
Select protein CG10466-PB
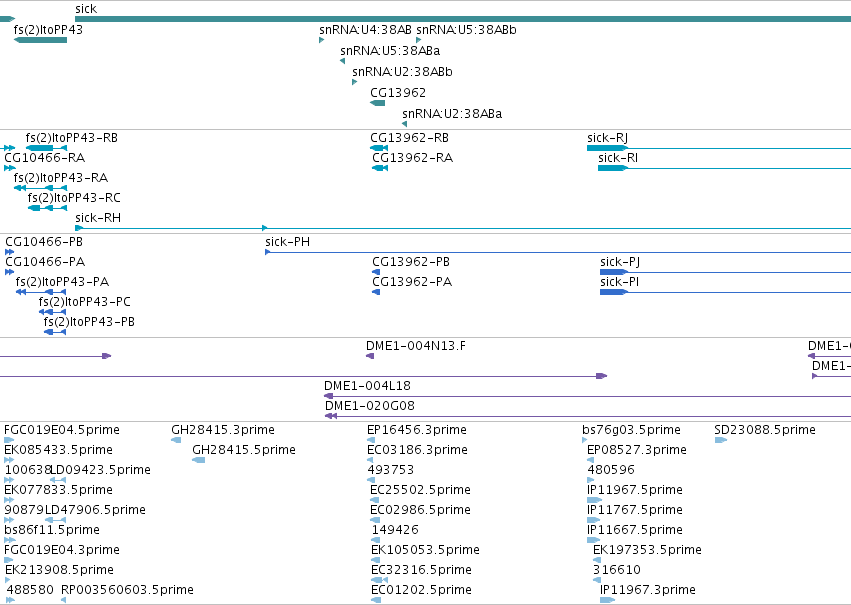click(x=44, y=242)
